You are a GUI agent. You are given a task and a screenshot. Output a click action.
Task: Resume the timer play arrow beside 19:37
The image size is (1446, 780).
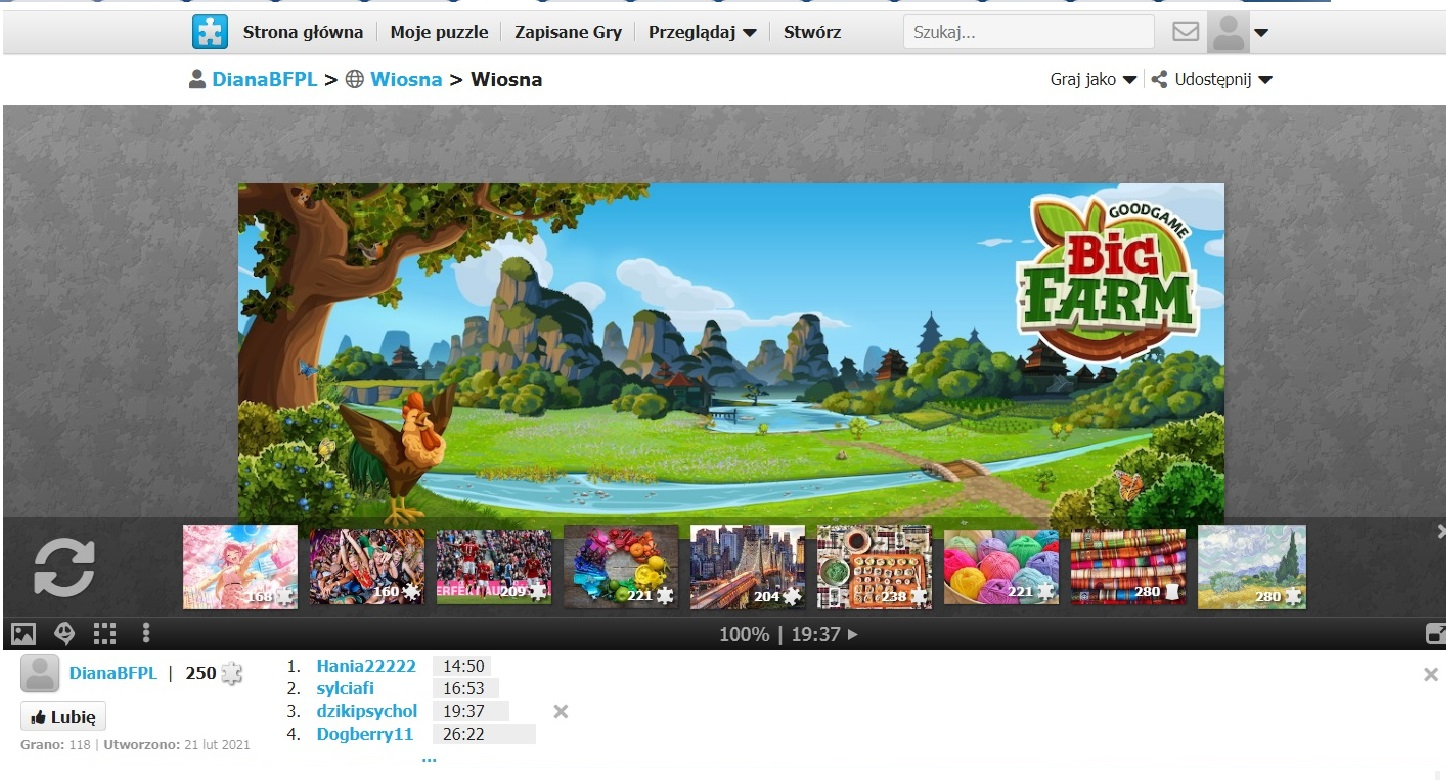(x=853, y=634)
